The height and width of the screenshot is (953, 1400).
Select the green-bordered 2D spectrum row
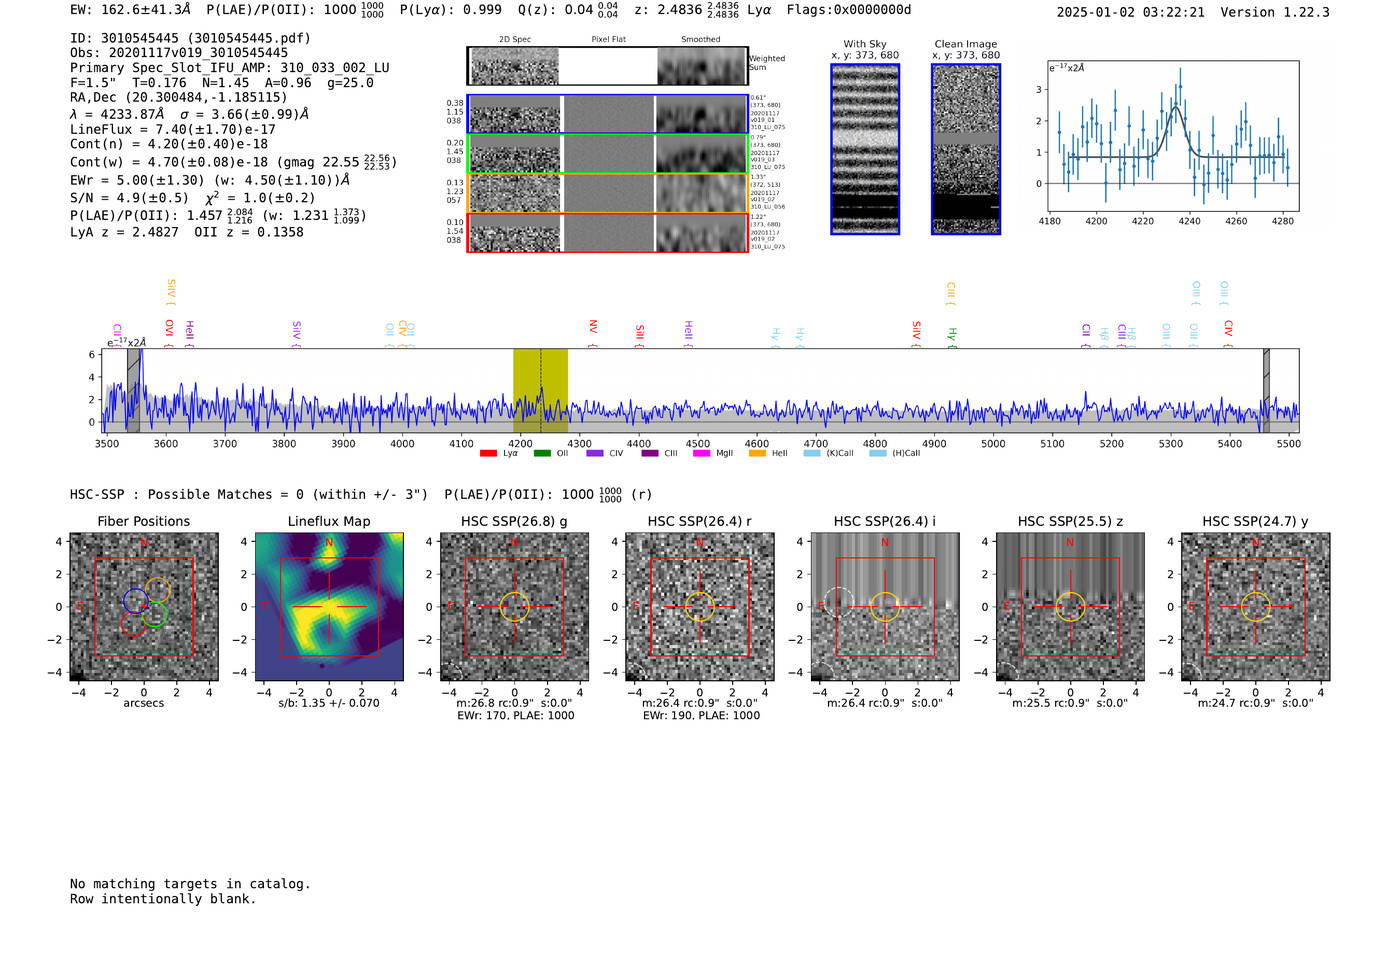coord(607,154)
